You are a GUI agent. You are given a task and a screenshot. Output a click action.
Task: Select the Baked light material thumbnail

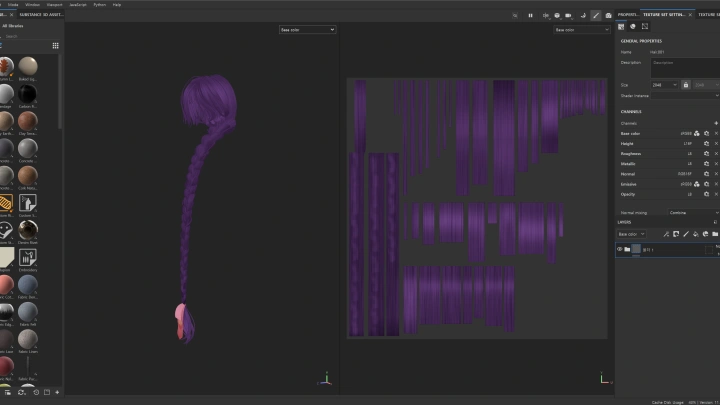(x=28, y=67)
